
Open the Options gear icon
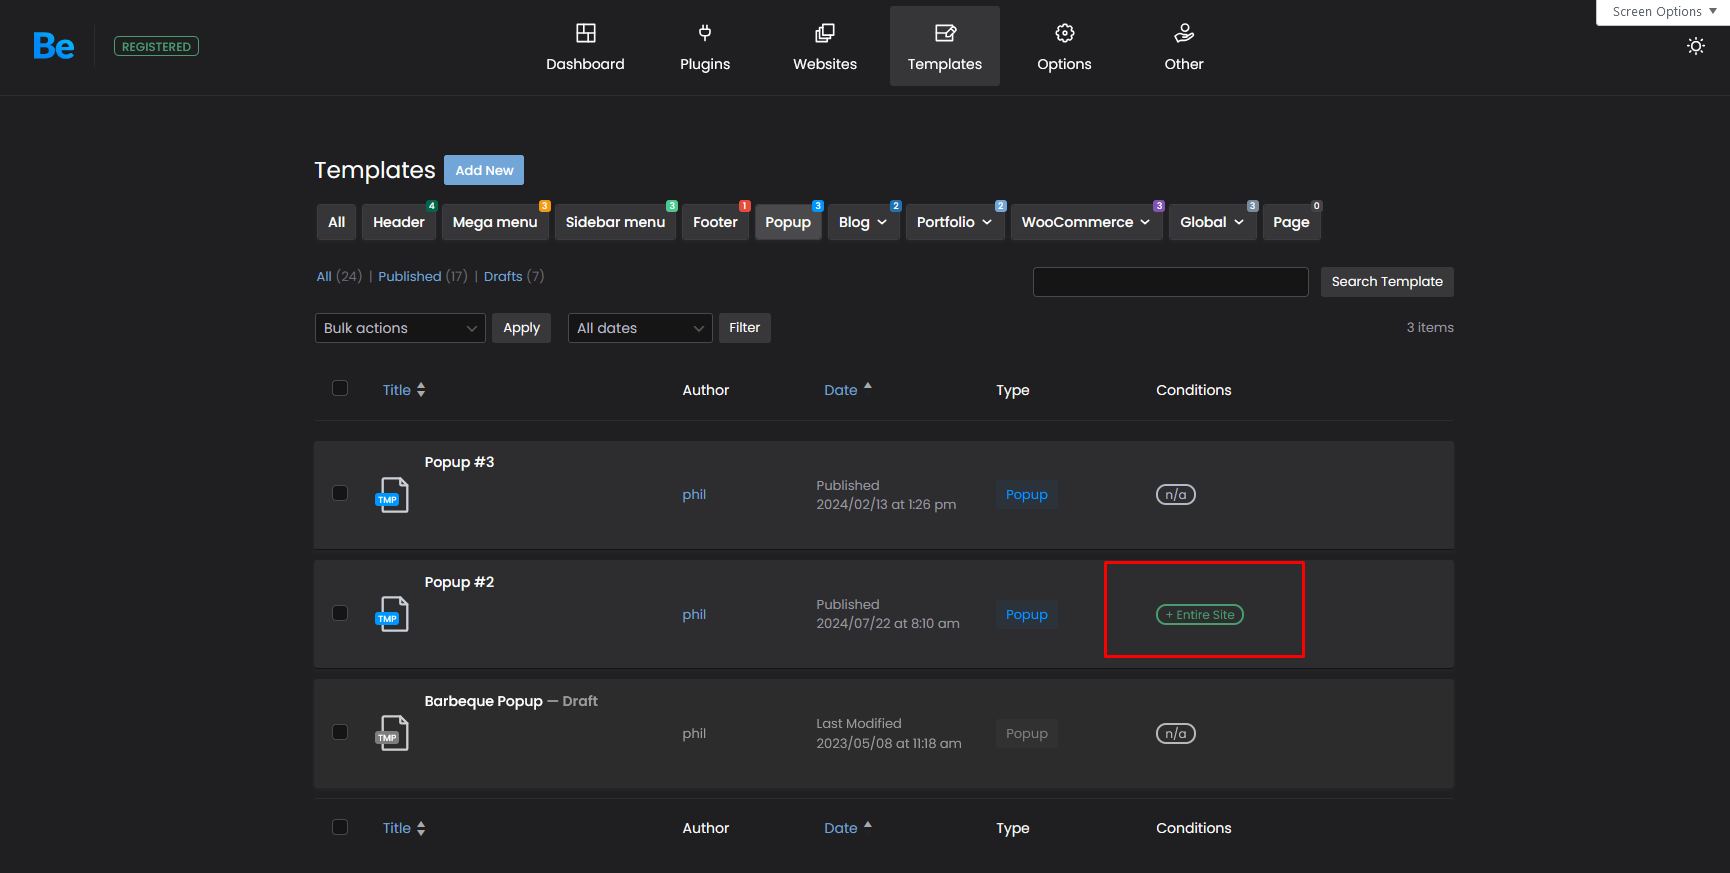(1065, 33)
